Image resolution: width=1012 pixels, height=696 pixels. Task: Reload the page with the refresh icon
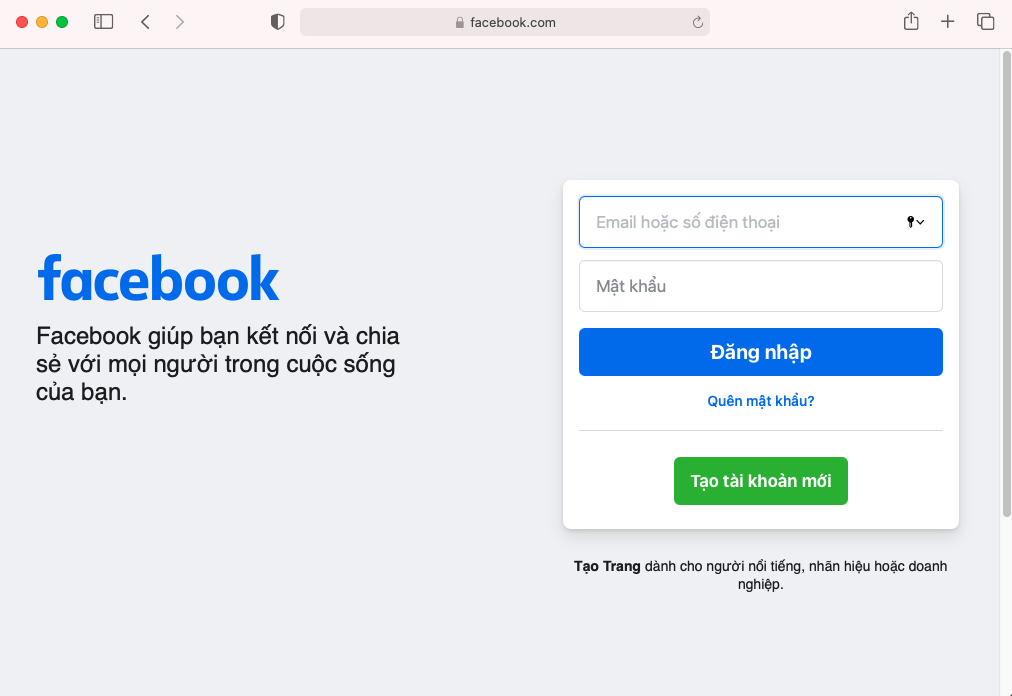pyautogui.click(x=698, y=23)
